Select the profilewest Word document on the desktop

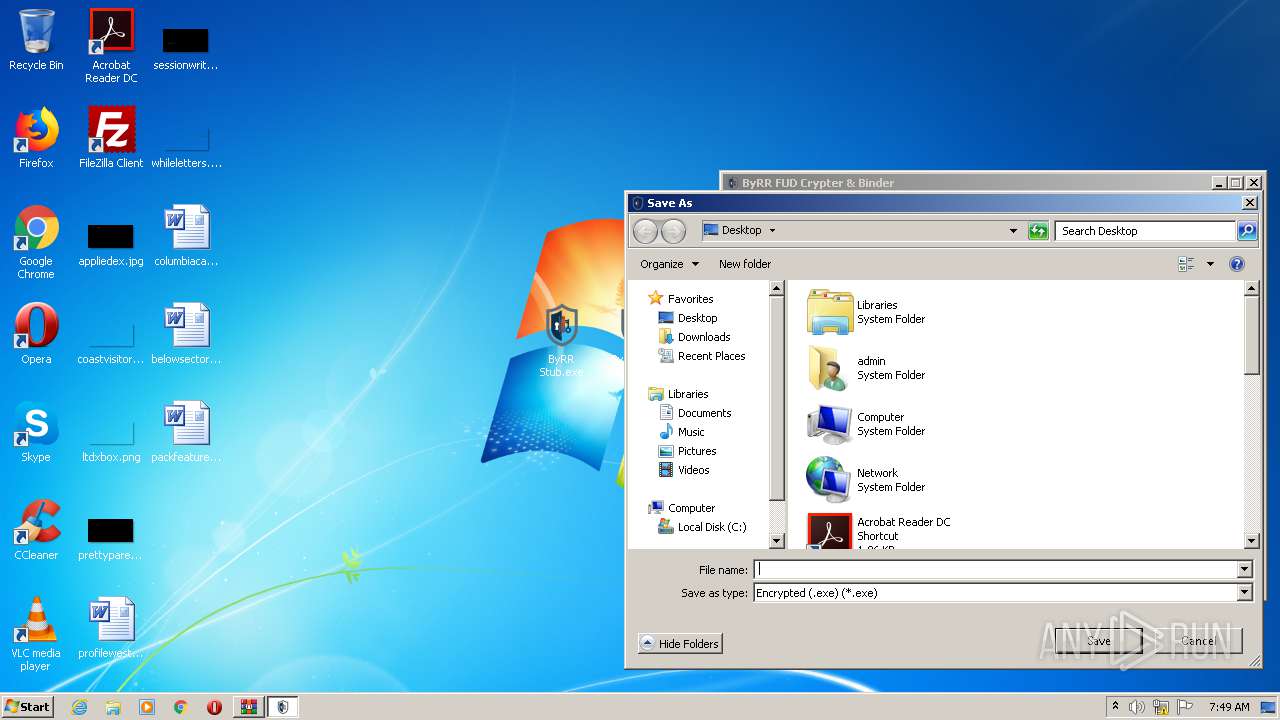coord(111,628)
